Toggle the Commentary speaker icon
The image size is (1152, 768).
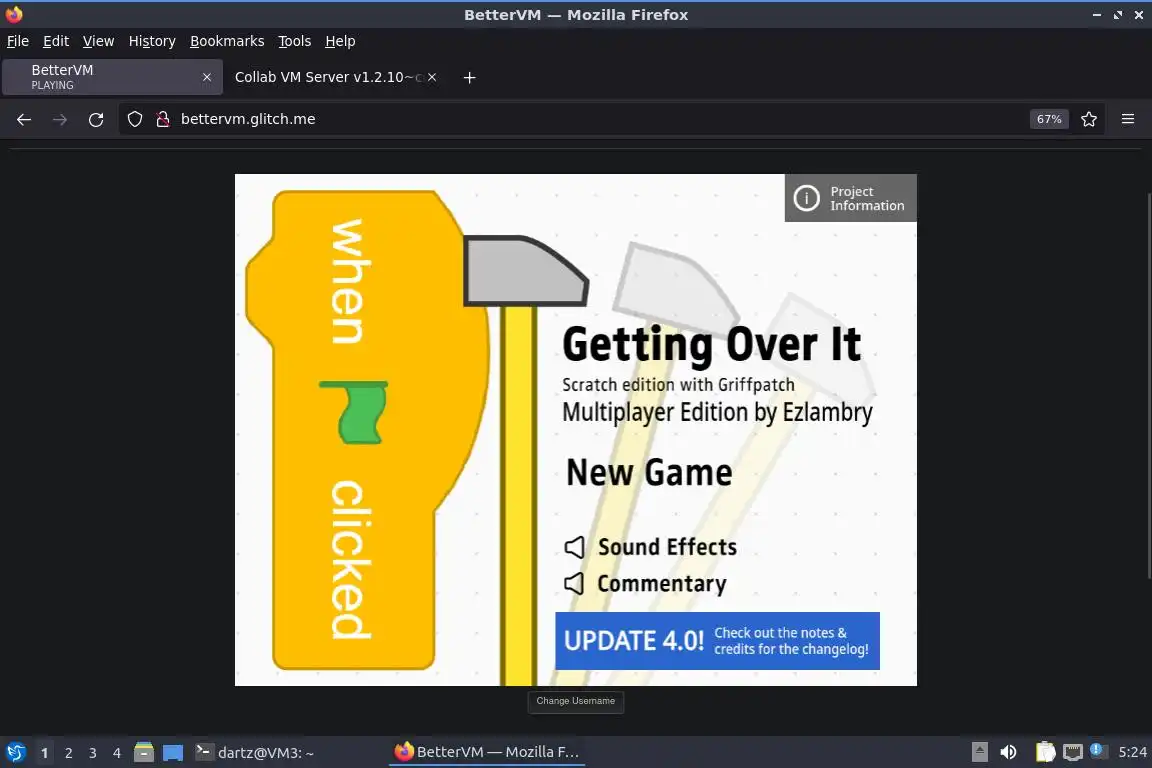pos(575,584)
